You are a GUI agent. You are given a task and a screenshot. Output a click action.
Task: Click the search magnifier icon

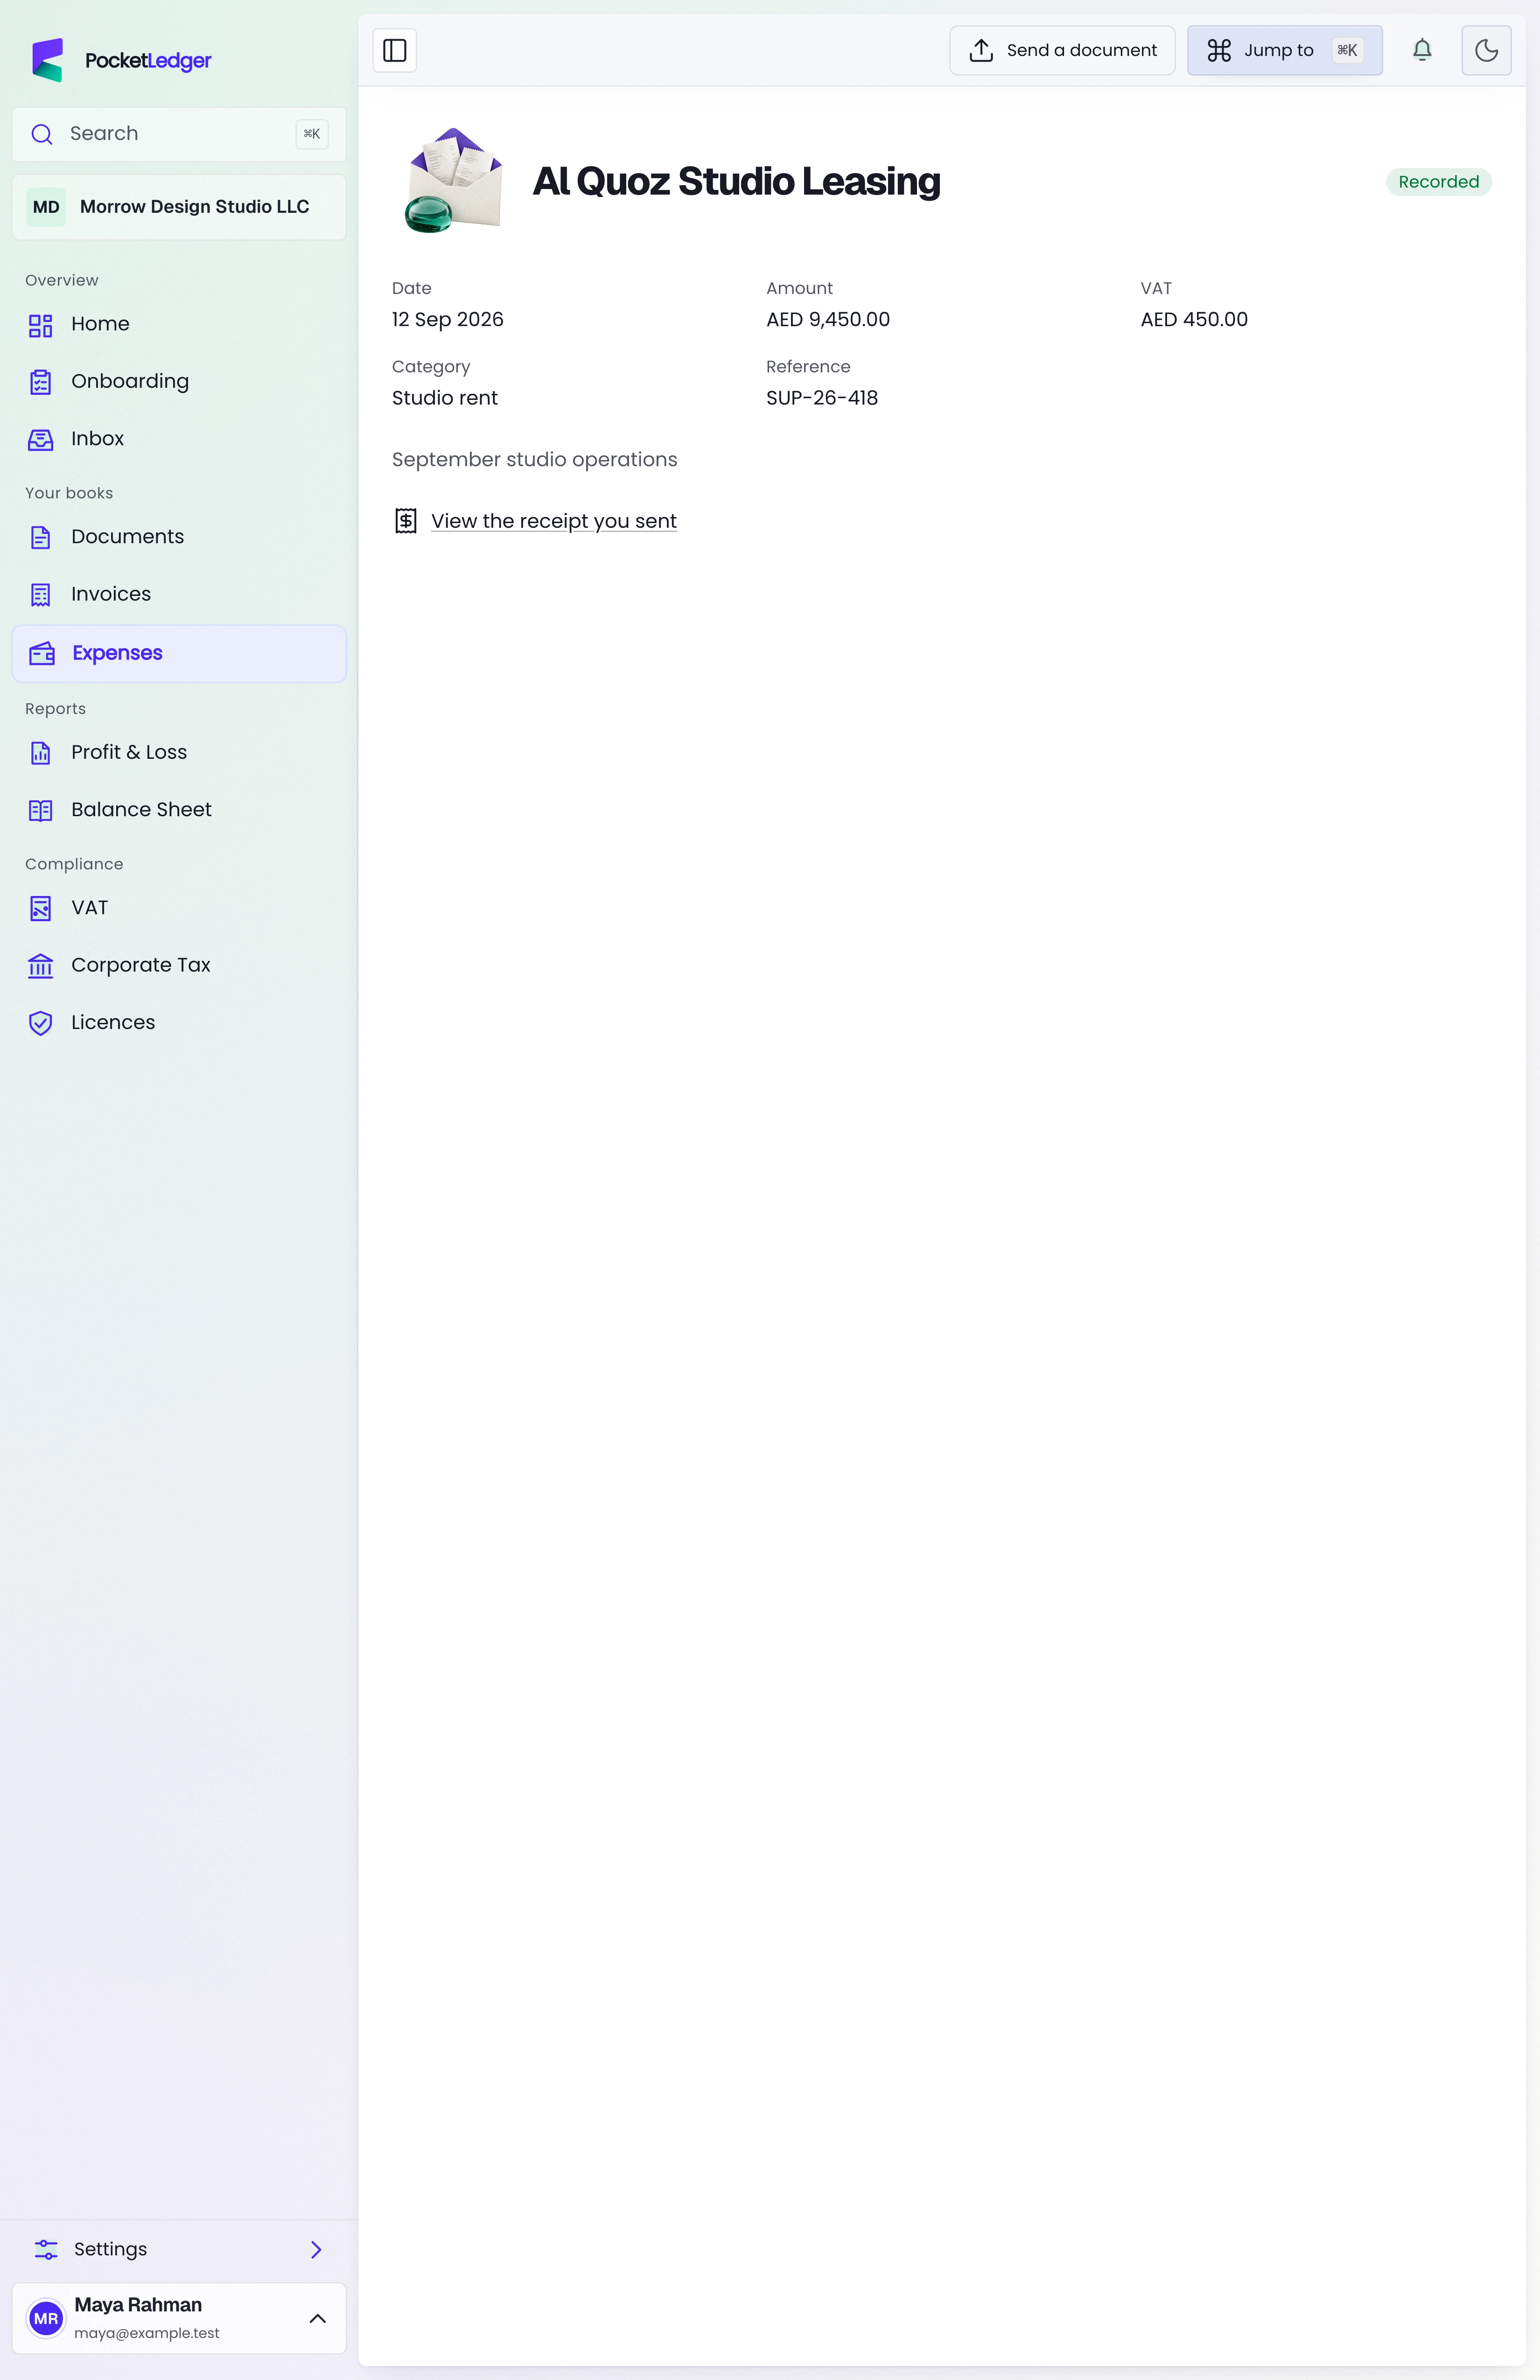[x=41, y=134]
